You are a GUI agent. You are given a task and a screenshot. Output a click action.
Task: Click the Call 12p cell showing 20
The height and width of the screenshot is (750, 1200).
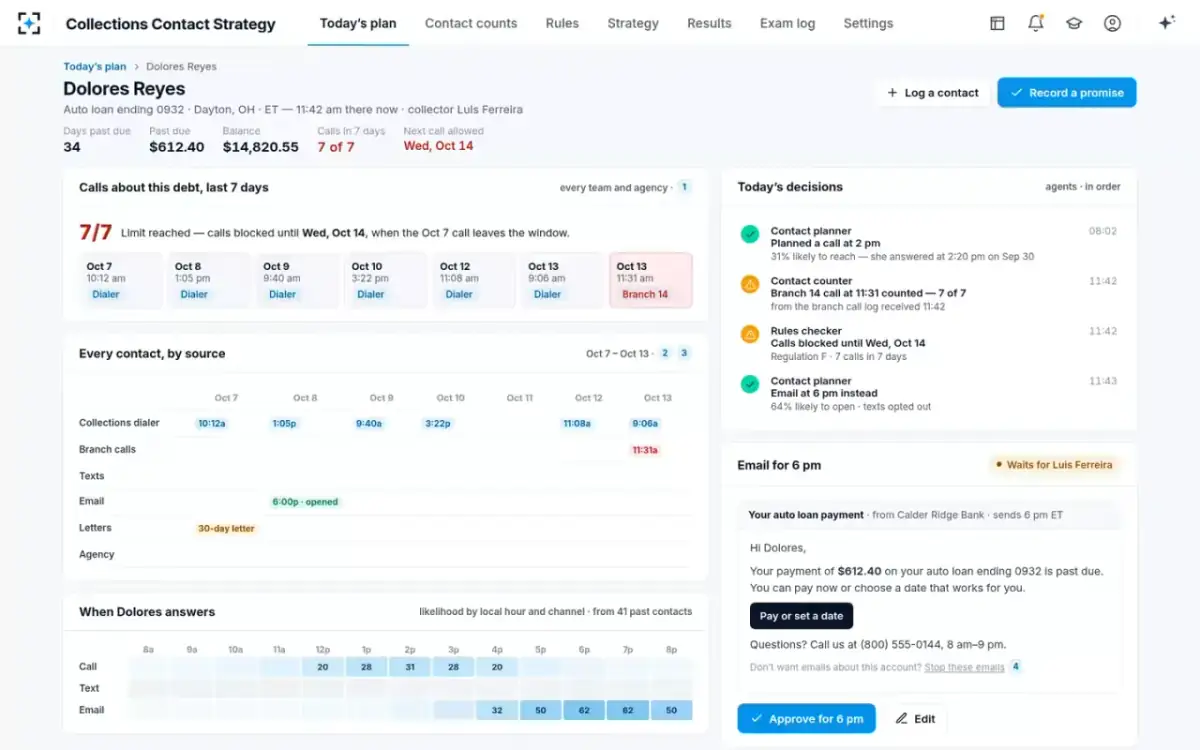[323, 667]
